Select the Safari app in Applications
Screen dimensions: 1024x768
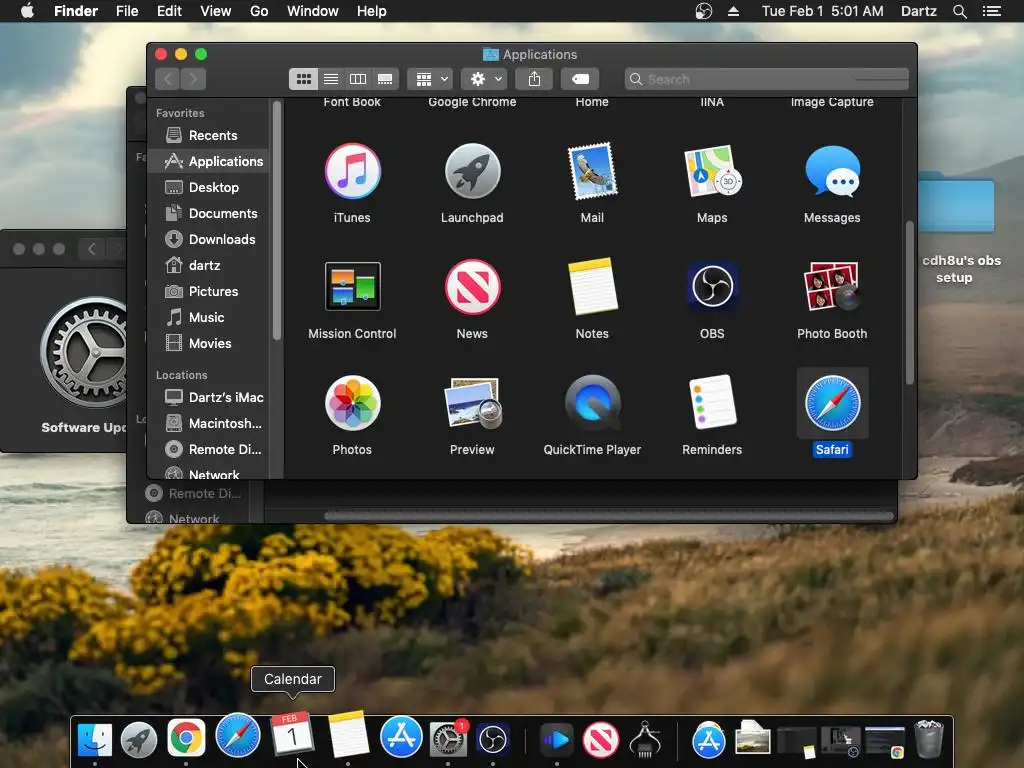(x=832, y=403)
